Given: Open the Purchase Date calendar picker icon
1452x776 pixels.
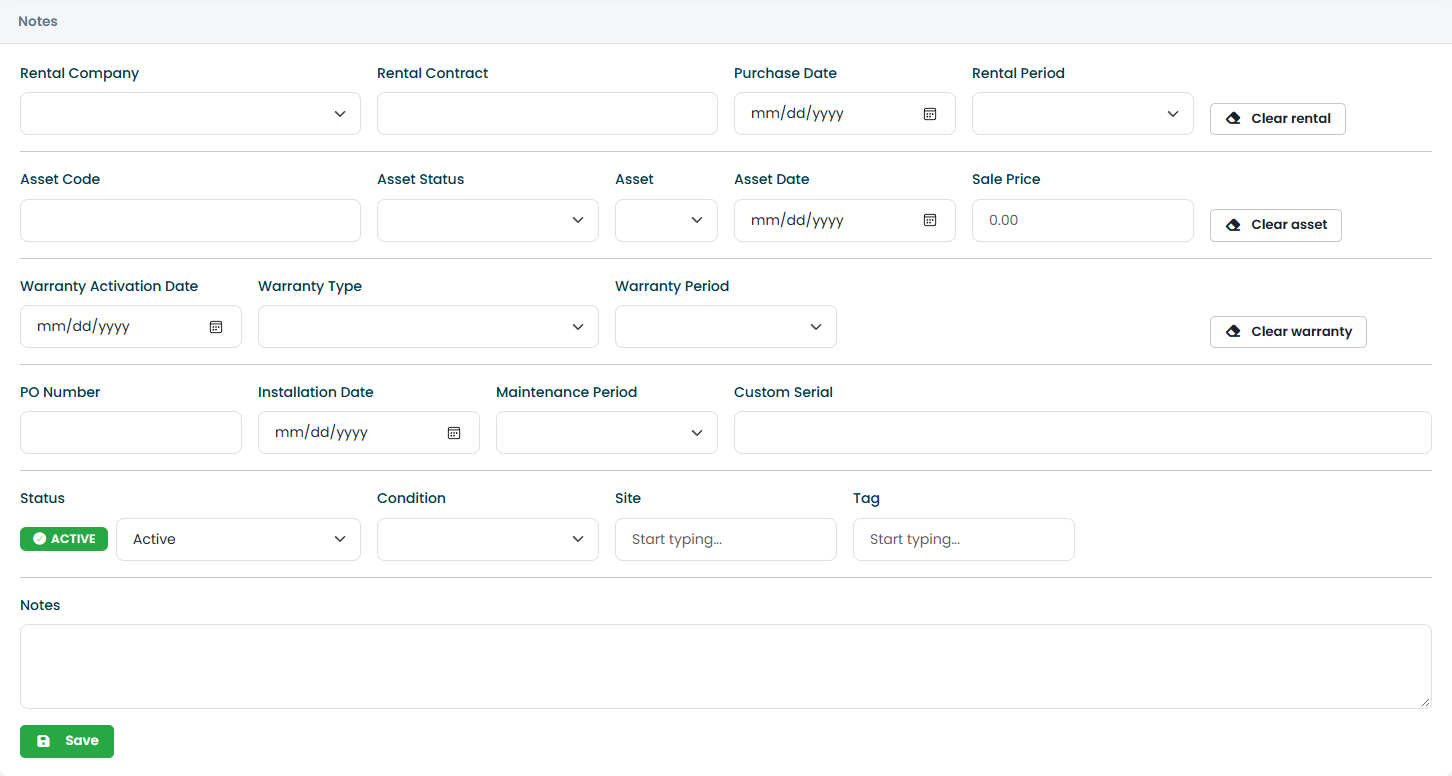Looking at the screenshot, I should (x=930, y=114).
